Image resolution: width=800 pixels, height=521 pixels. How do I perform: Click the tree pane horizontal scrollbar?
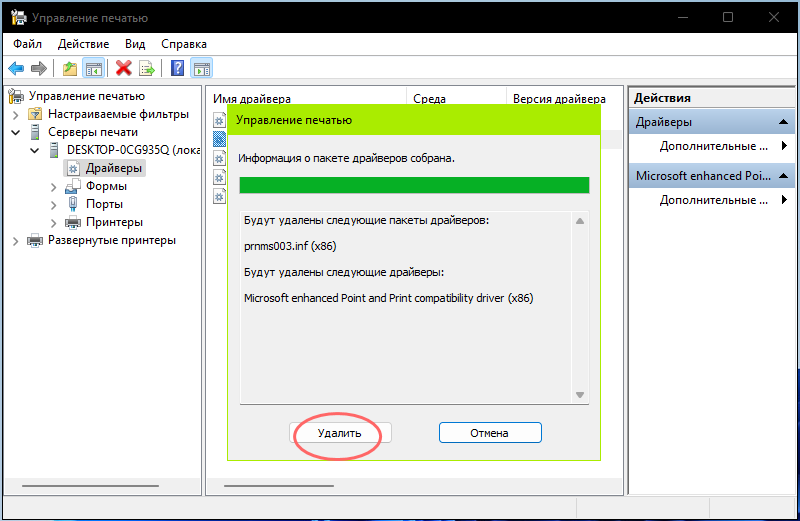[x=90, y=486]
